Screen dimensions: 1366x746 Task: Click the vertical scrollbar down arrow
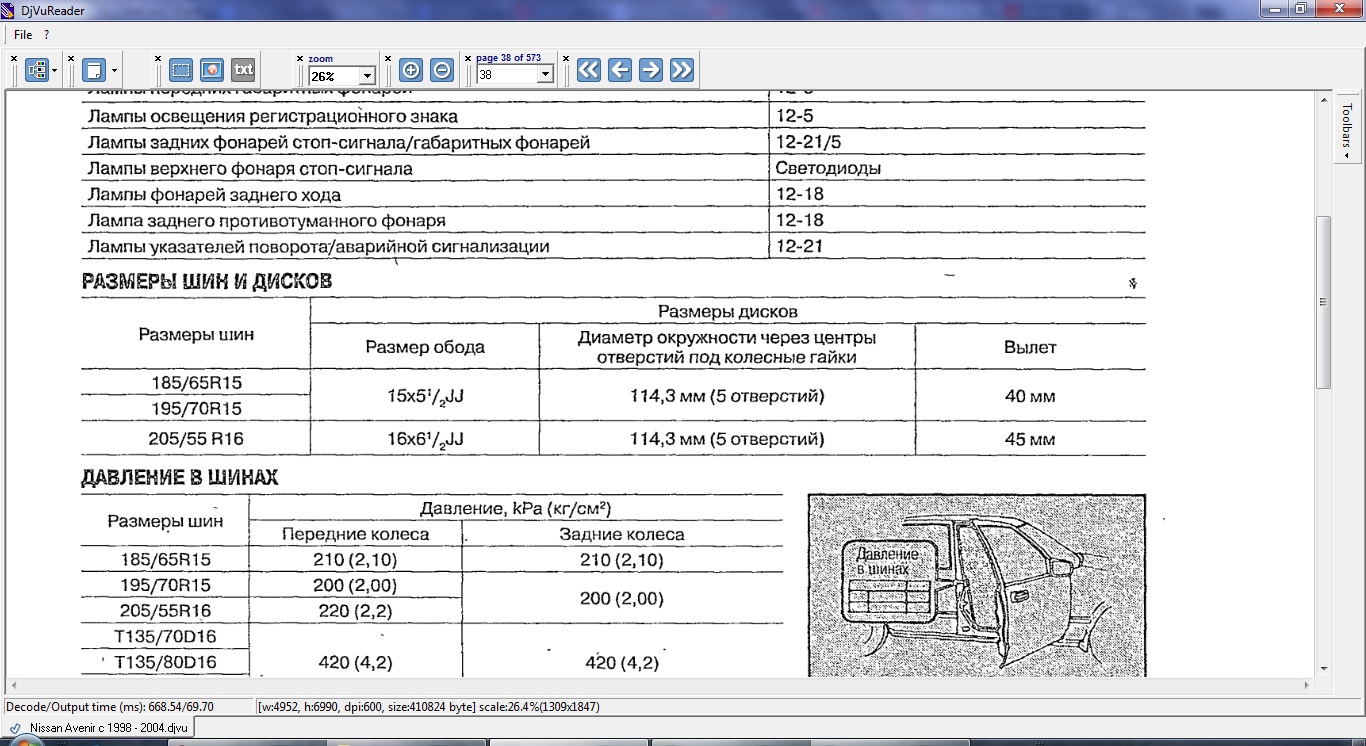[x=1323, y=668]
